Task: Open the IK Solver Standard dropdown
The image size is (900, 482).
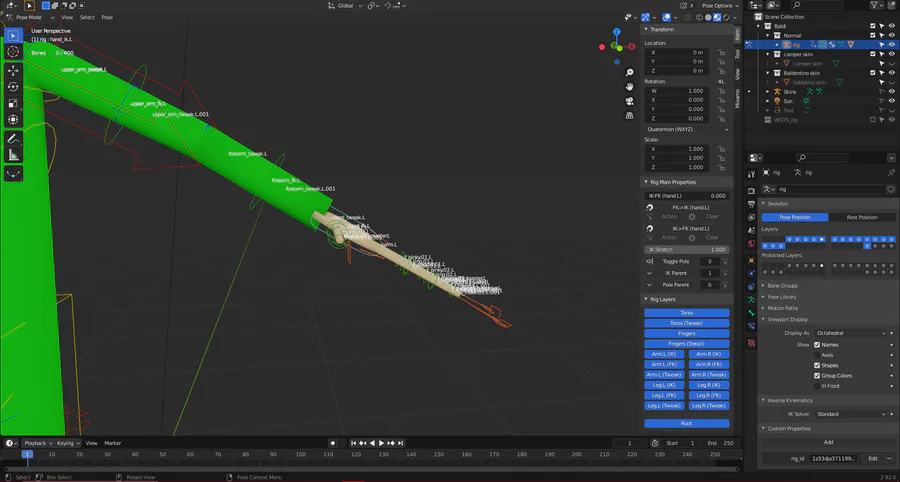Action: point(851,414)
